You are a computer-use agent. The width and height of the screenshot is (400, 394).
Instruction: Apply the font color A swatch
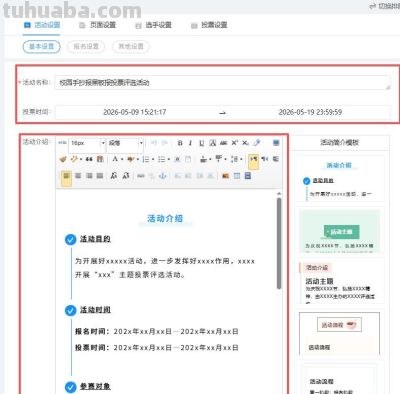pyautogui.click(x=115, y=159)
